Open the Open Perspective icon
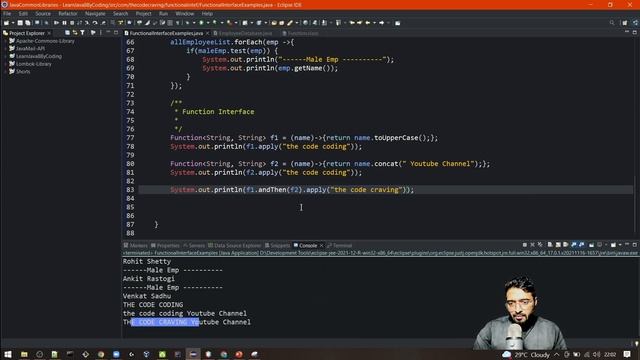Image resolution: width=640 pixels, height=360 pixels. [x=624, y=23]
